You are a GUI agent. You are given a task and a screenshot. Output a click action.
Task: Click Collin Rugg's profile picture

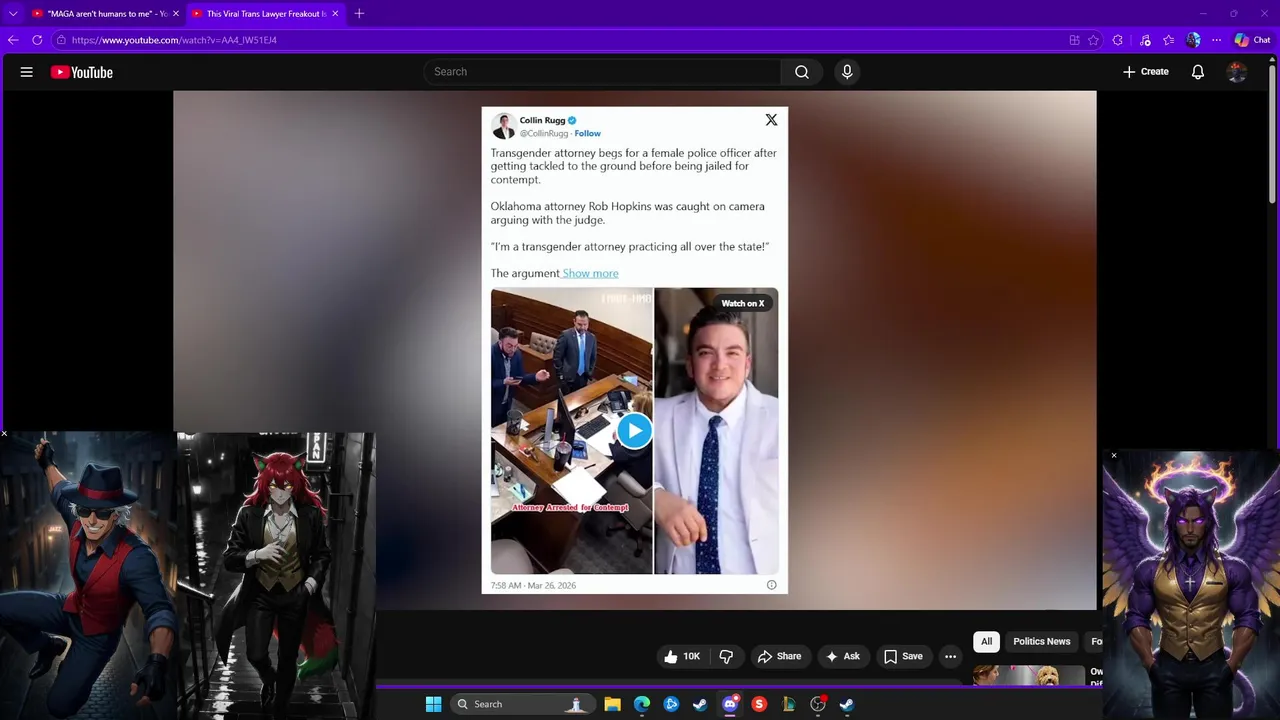click(x=503, y=125)
